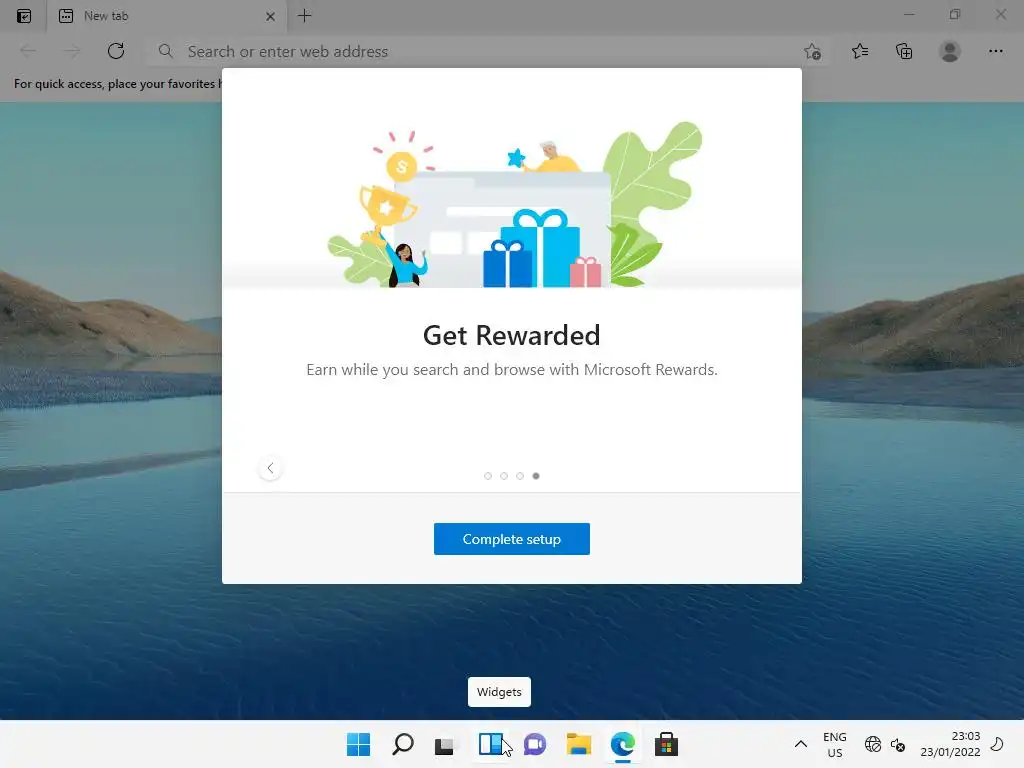Open the Favorites list icon
The height and width of the screenshot is (768, 1024).
coord(860,51)
